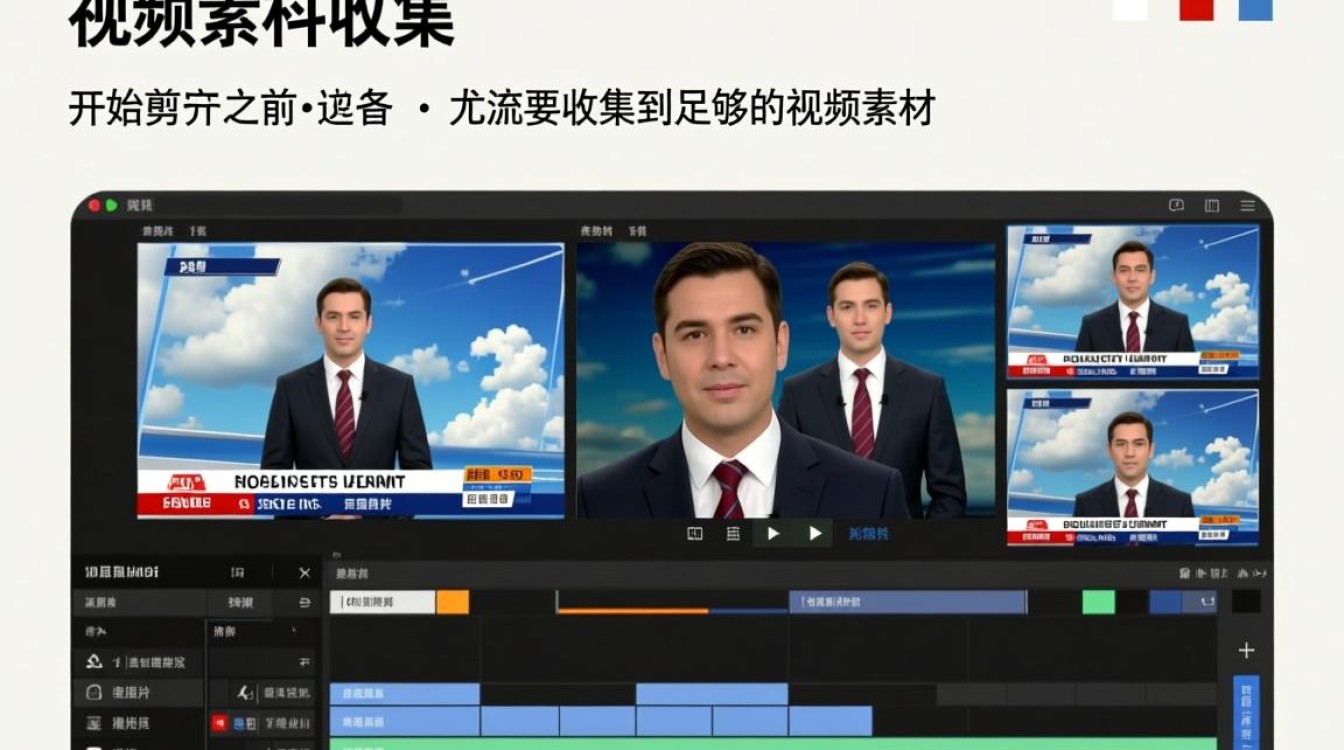Click the swap arrows icon in the left panel
Image resolution: width=1344 pixels, height=750 pixels.
(x=305, y=662)
